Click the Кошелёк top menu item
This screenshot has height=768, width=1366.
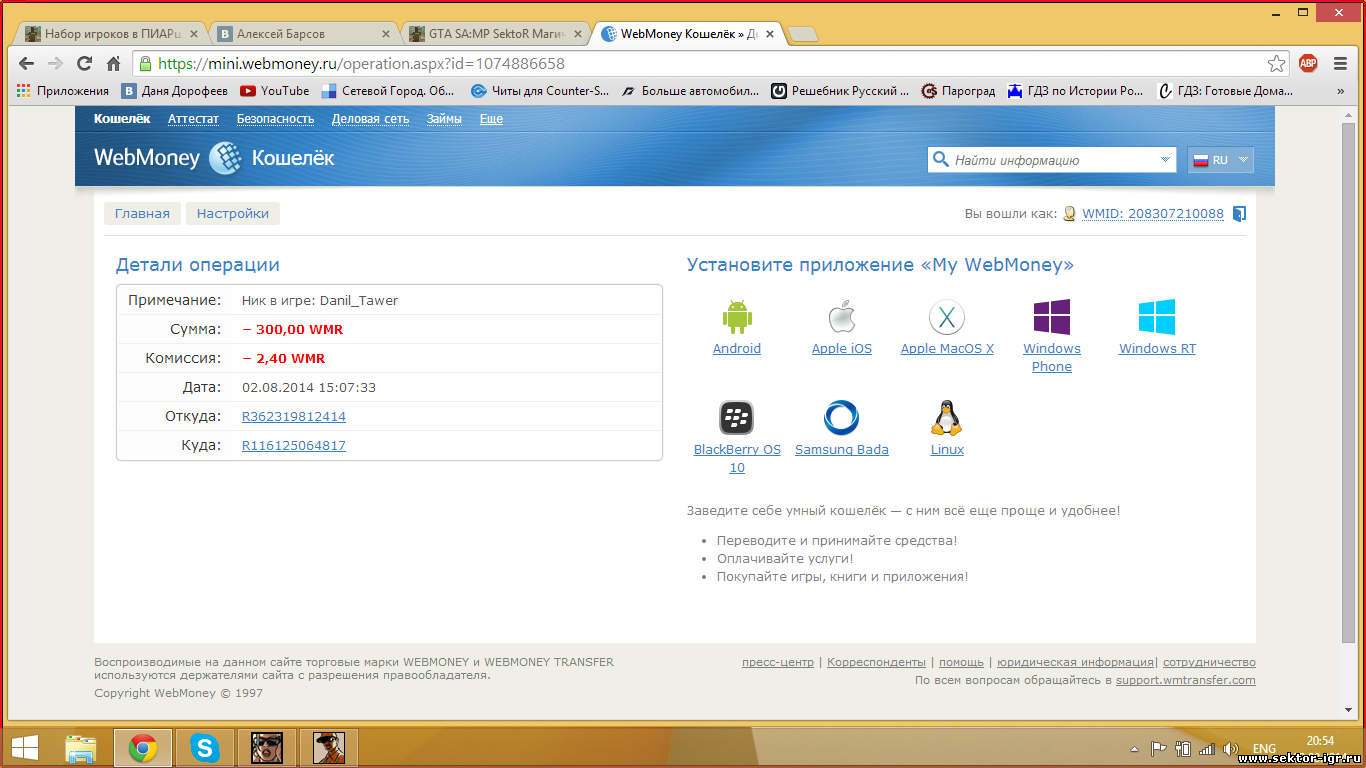pyautogui.click(x=122, y=119)
